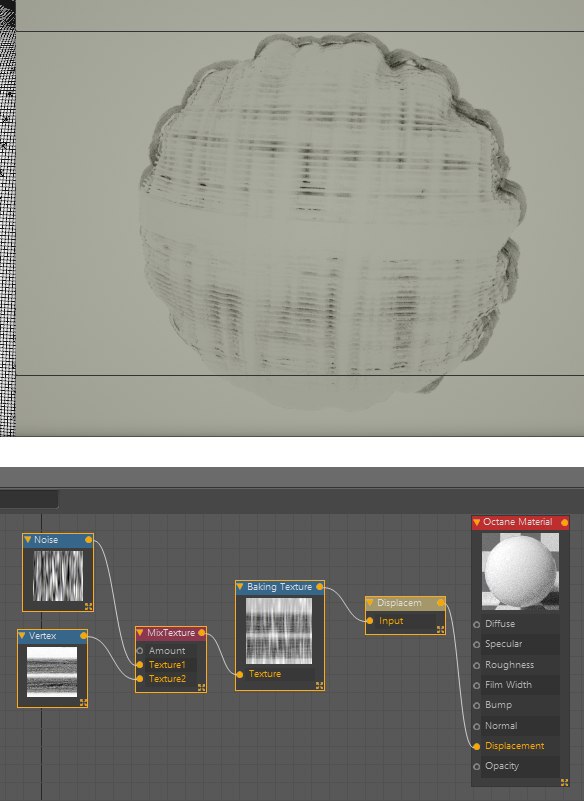Click the Displacem node output port

pyautogui.click(x=440, y=603)
